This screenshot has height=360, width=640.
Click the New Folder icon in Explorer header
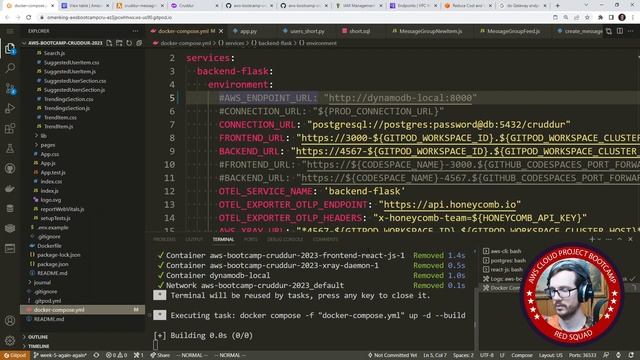(119, 43)
